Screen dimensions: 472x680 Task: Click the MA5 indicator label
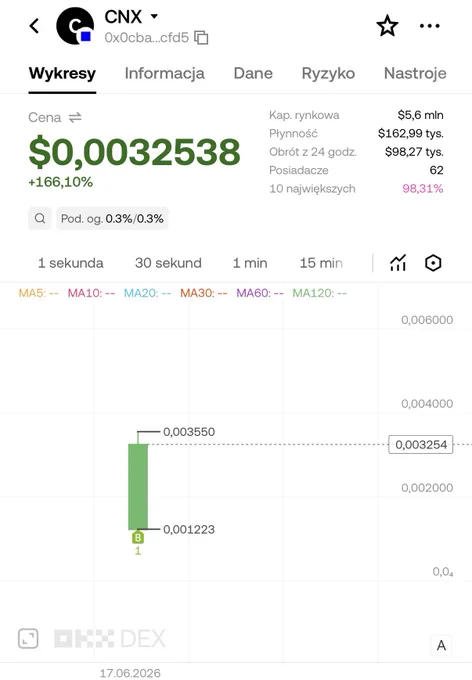39,293
